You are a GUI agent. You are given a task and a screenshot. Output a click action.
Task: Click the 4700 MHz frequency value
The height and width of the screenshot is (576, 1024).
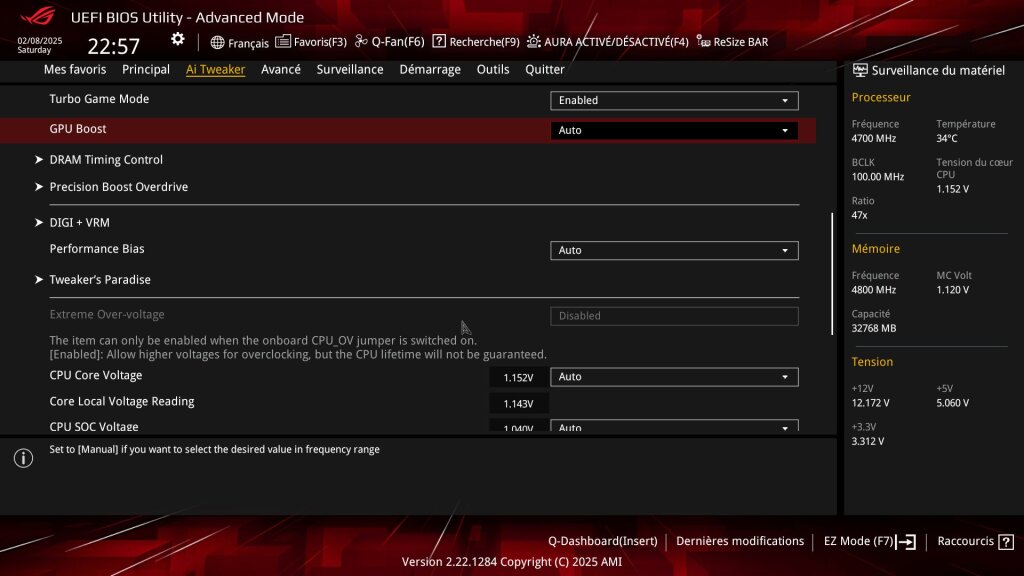pyautogui.click(x=874, y=138)
